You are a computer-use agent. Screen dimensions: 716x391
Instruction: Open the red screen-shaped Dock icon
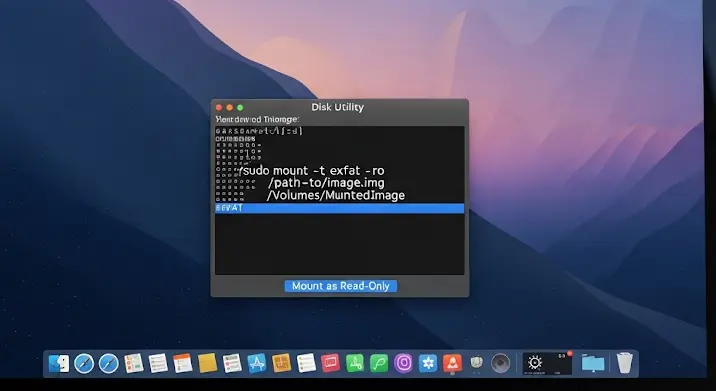point(331,364)
